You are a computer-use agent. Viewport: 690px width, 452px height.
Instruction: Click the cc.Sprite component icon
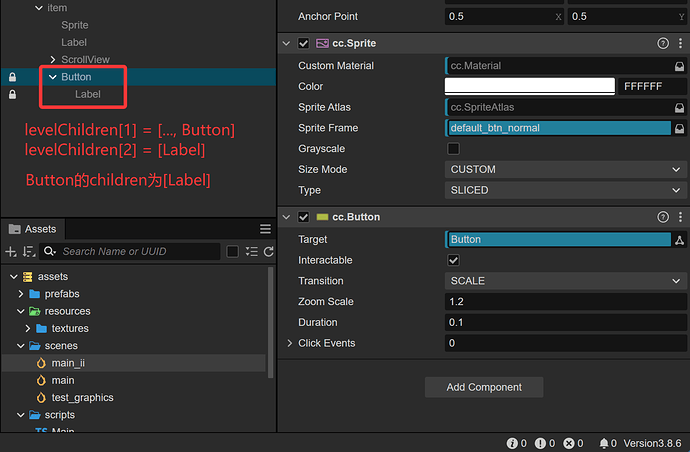322,43
